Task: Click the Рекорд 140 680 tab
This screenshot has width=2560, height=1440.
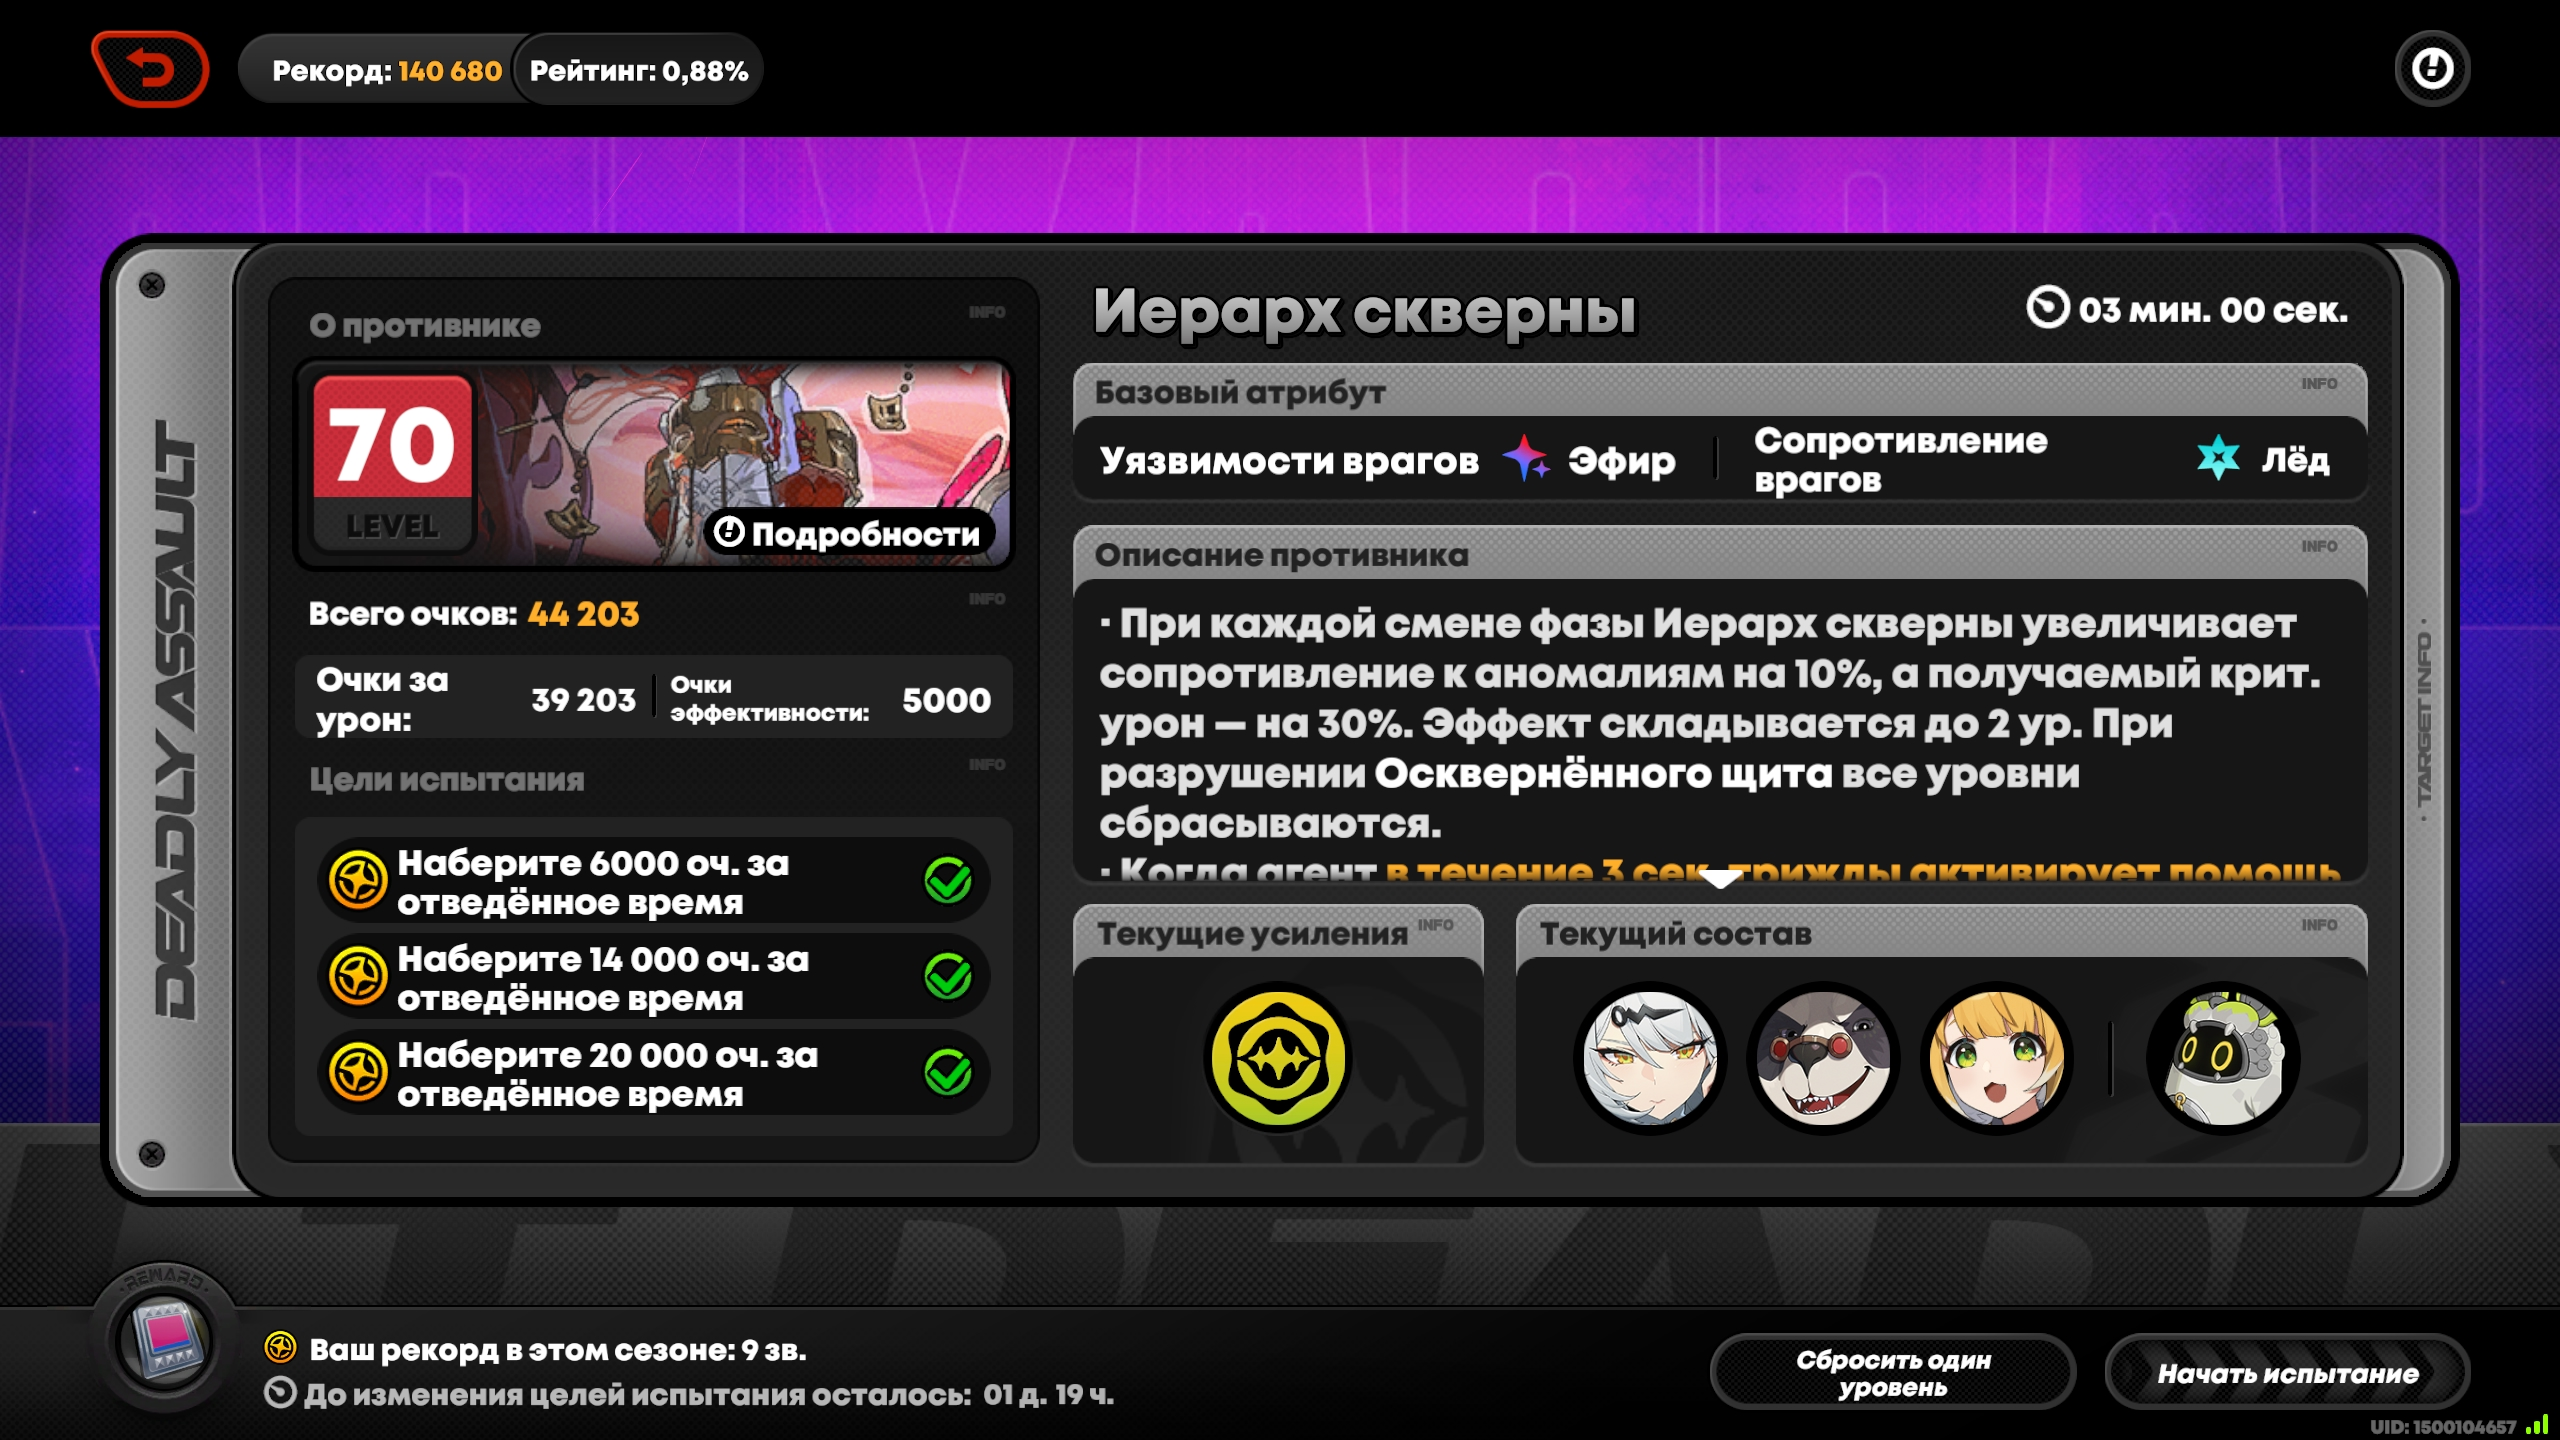Action: [x=386, y=71]
